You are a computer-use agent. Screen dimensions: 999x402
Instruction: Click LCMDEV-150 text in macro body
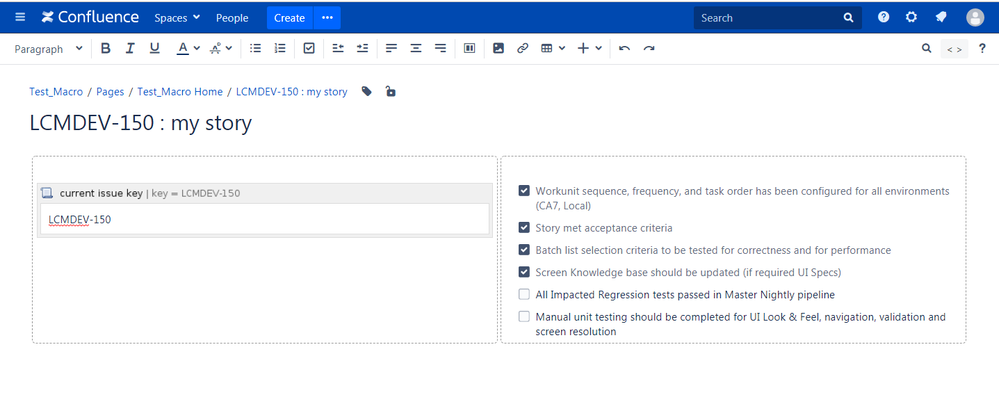point(80,220)
